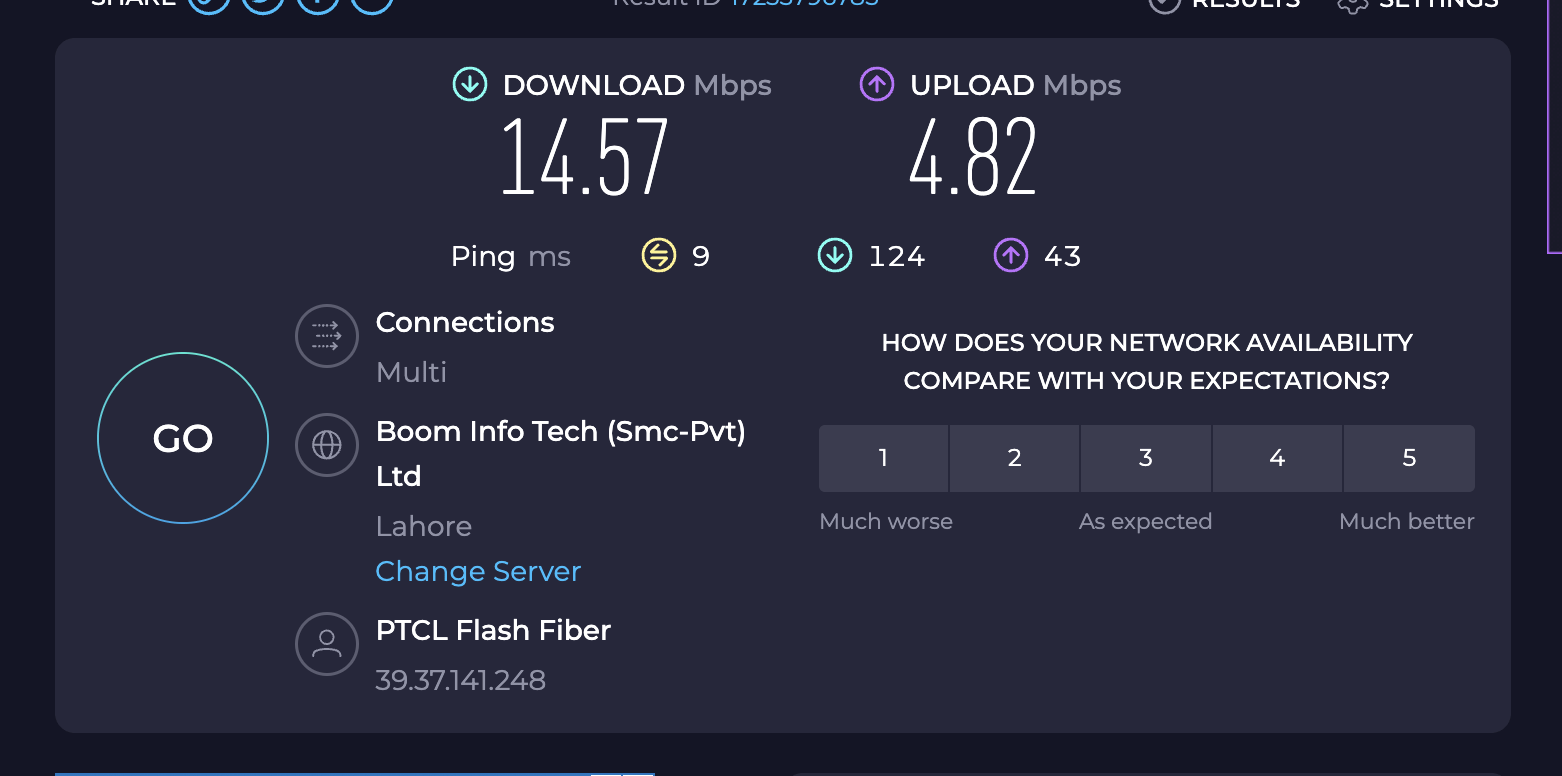The image size is (1562, 776).
Task: Rate network availability as 1
Action: 883,458
